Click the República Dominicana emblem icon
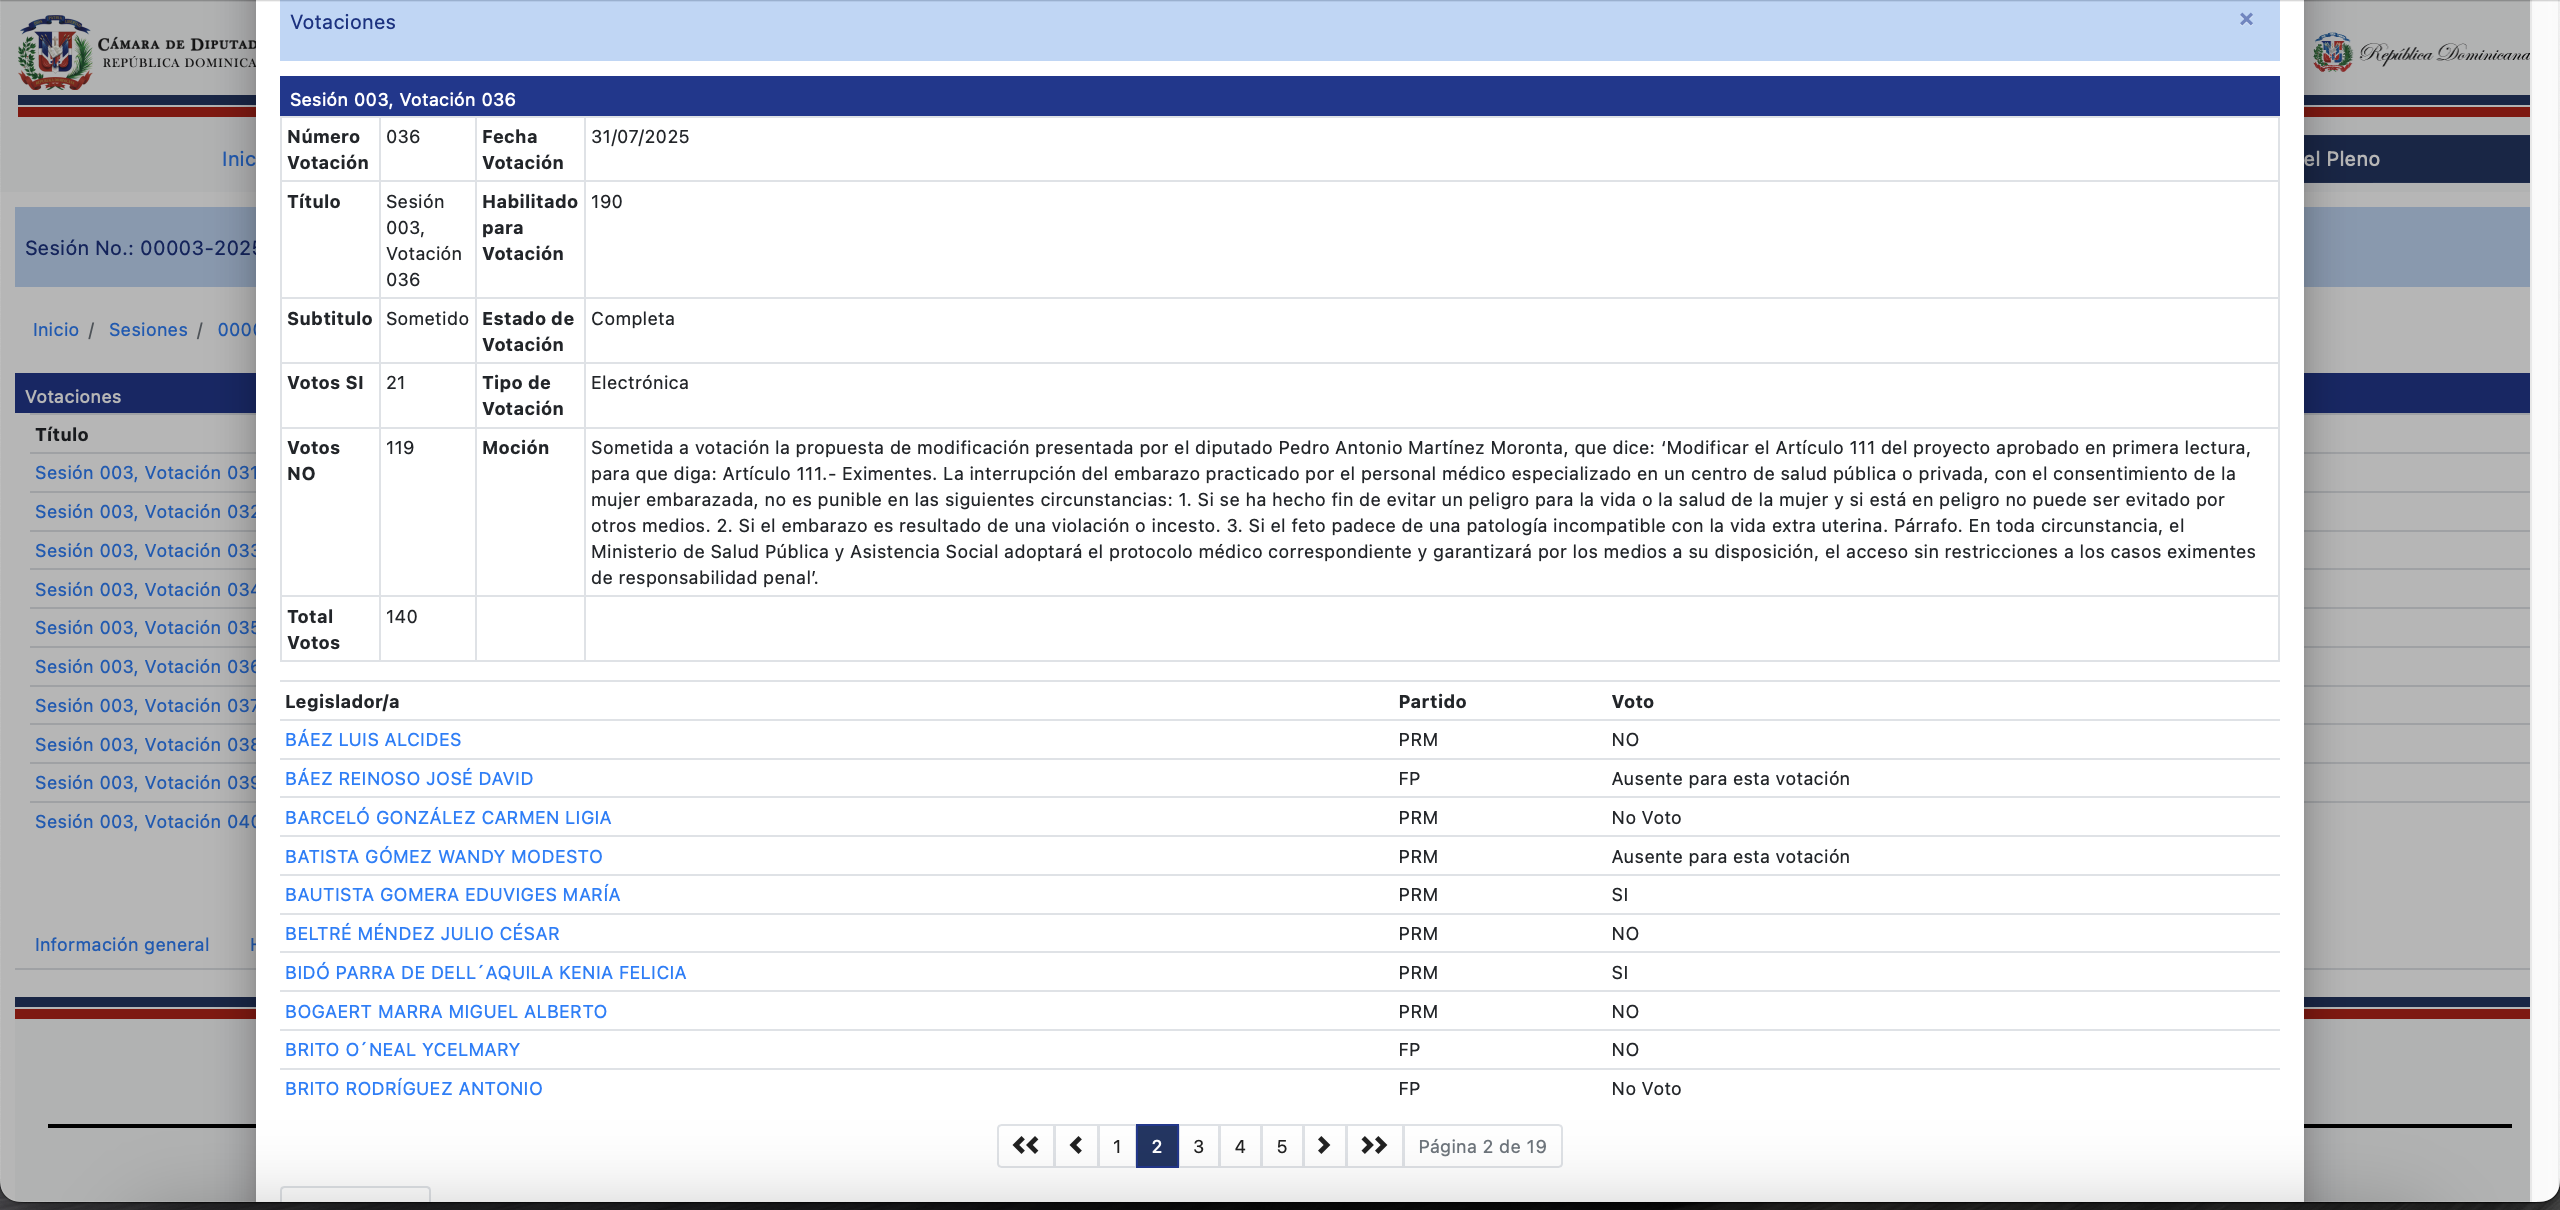The image size is (2560, 1210). click(x=2333, y=53)
